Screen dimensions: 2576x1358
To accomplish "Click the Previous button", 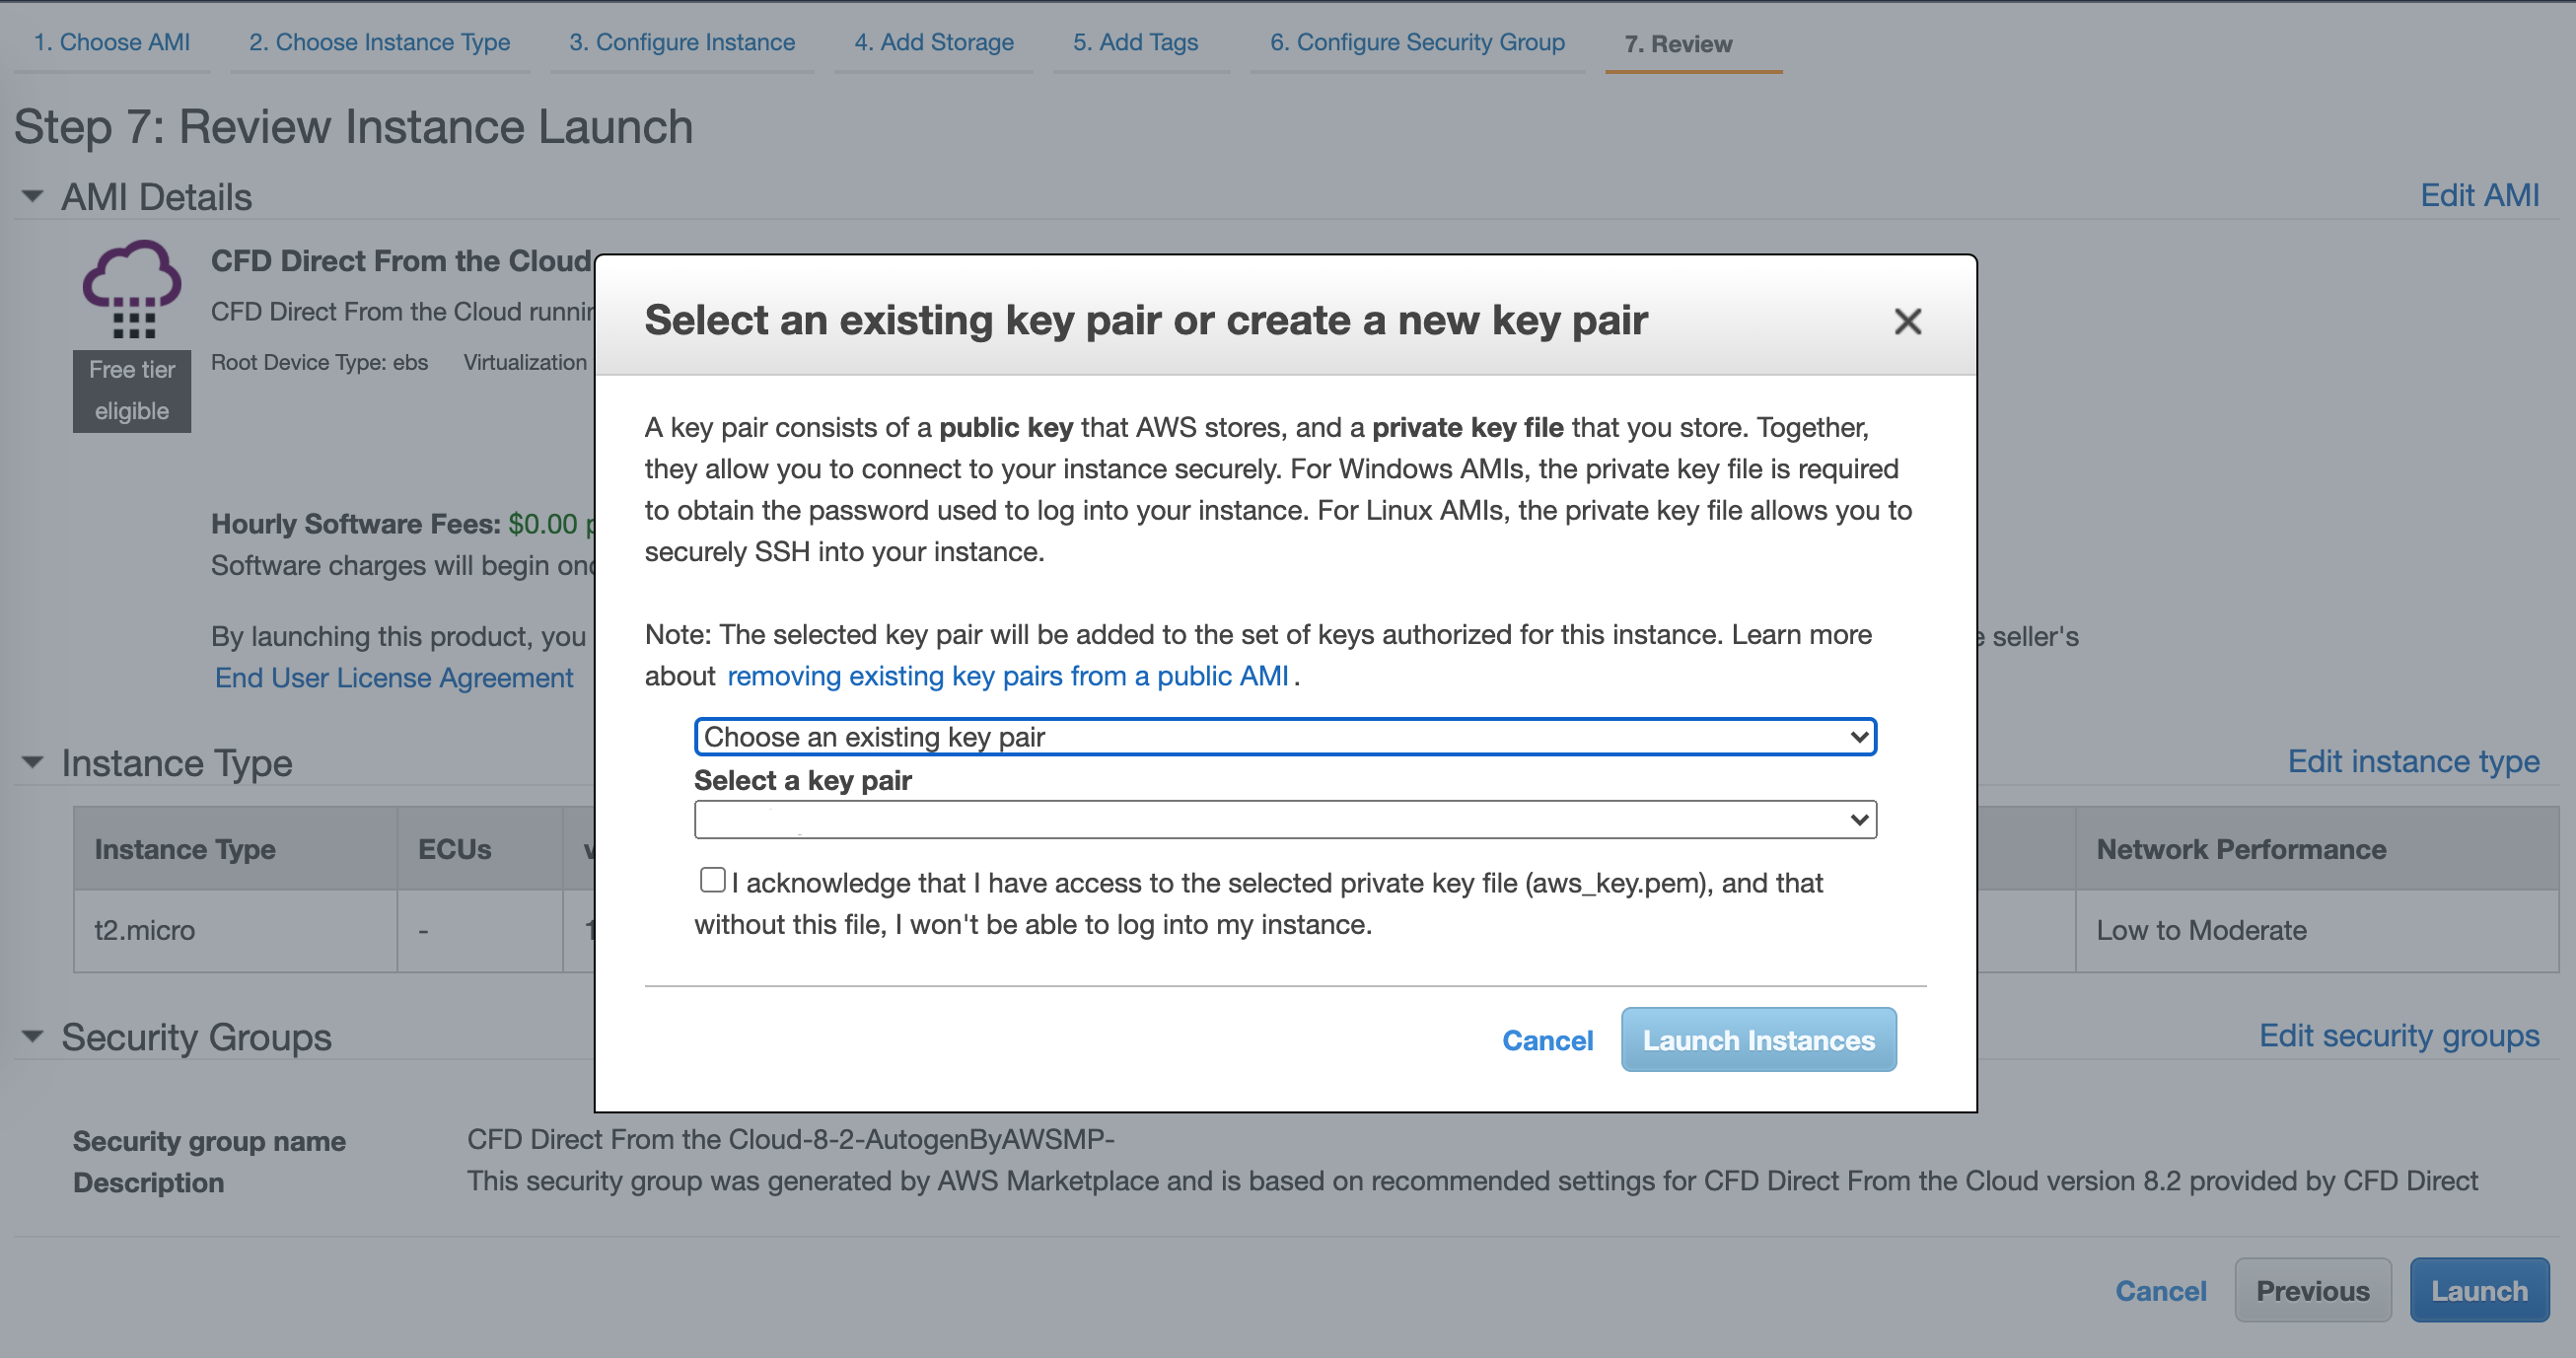I will (x=2312, y=1290).
